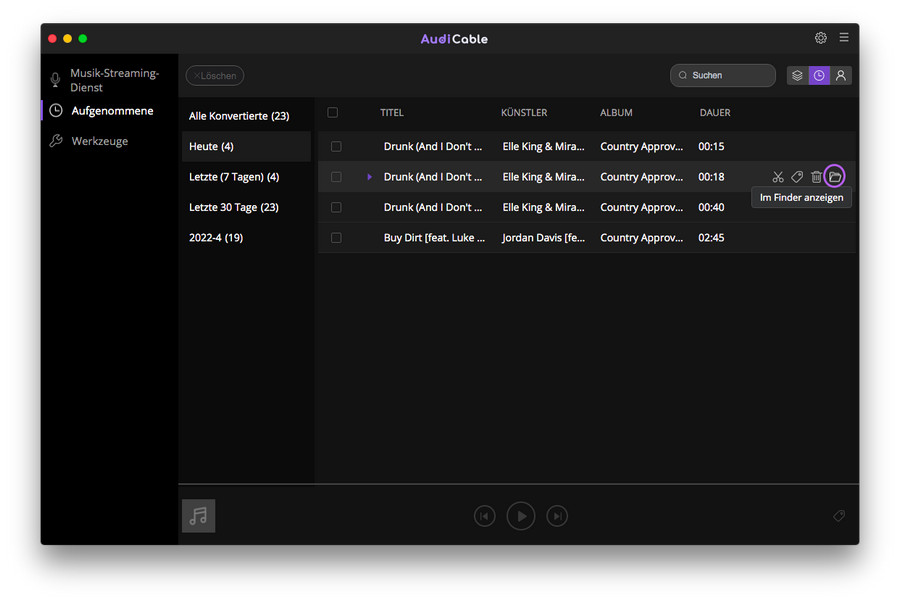The height and width of the screenshot is (603, 900).
Task: Sort by the ALBUM column header
Action: tap(616, 112)
